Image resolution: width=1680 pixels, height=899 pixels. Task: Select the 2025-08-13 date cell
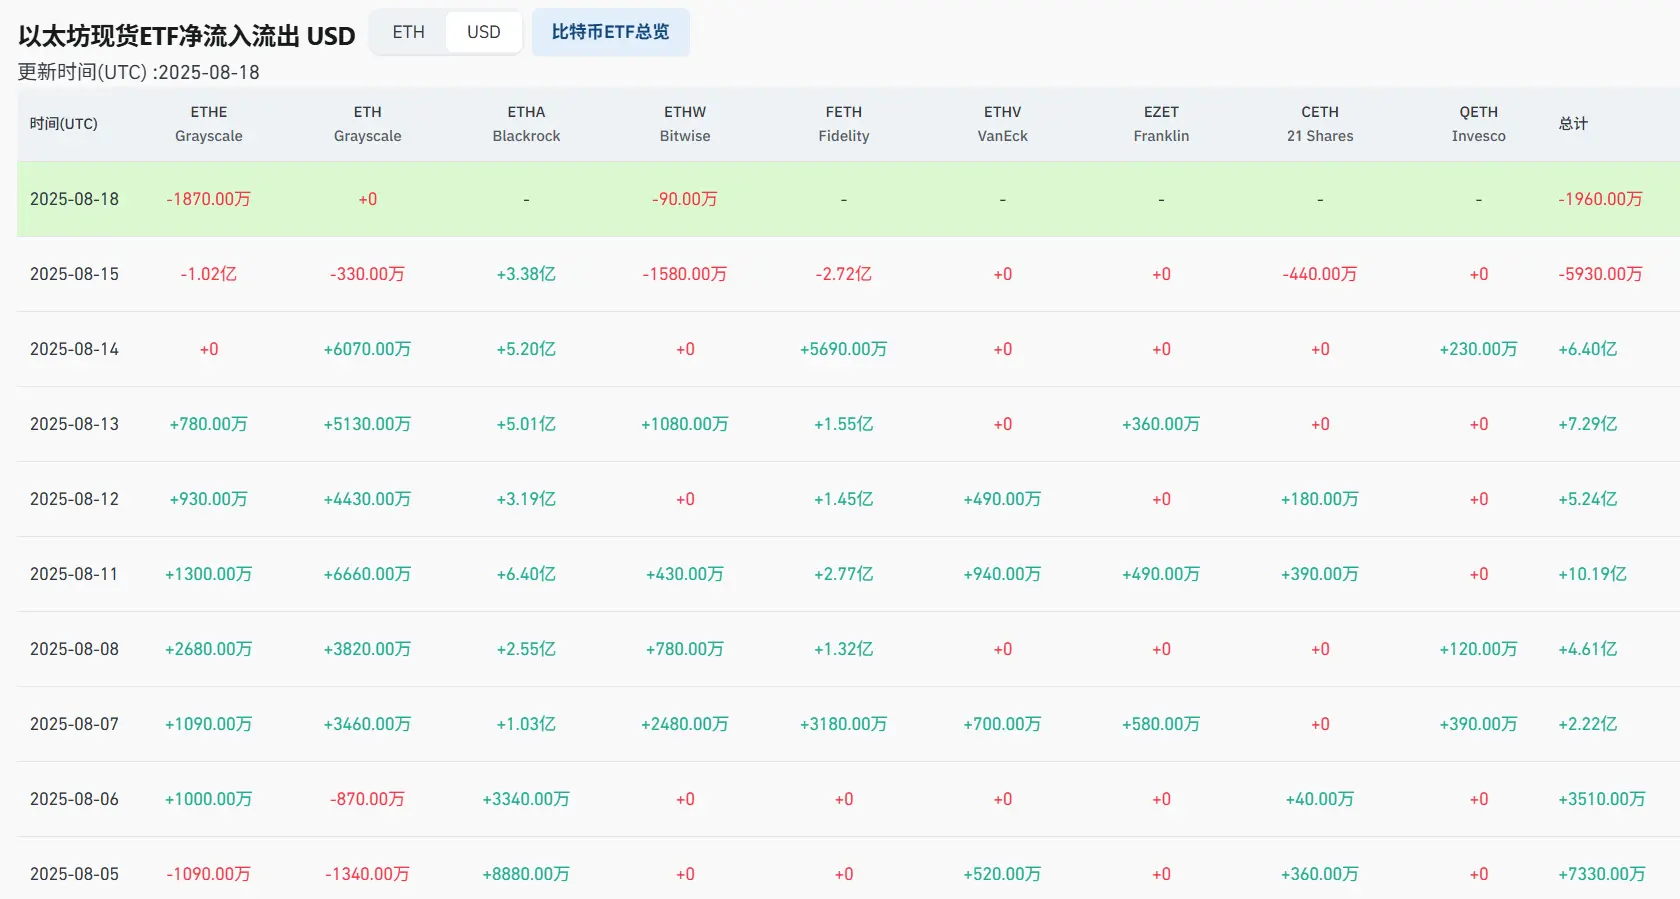pyautogui.click(x=75, y=424)
